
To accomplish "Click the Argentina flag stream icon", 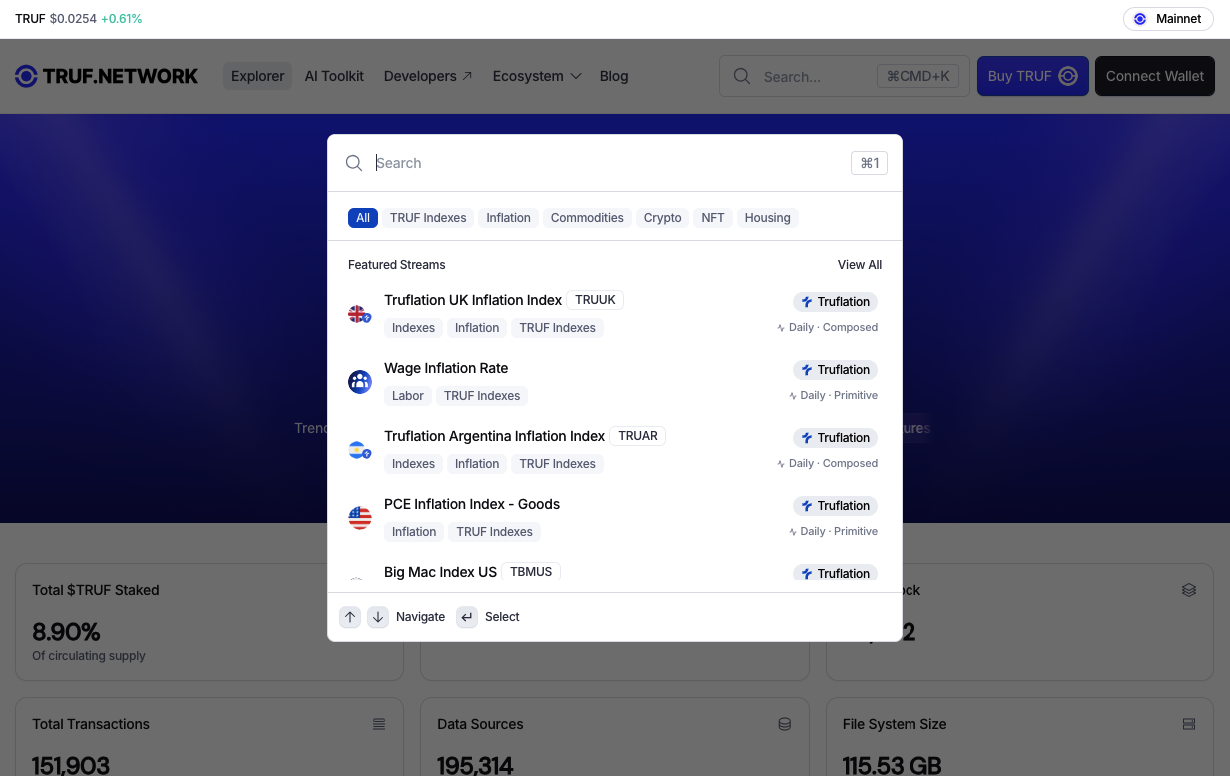I will coord(359,450).
